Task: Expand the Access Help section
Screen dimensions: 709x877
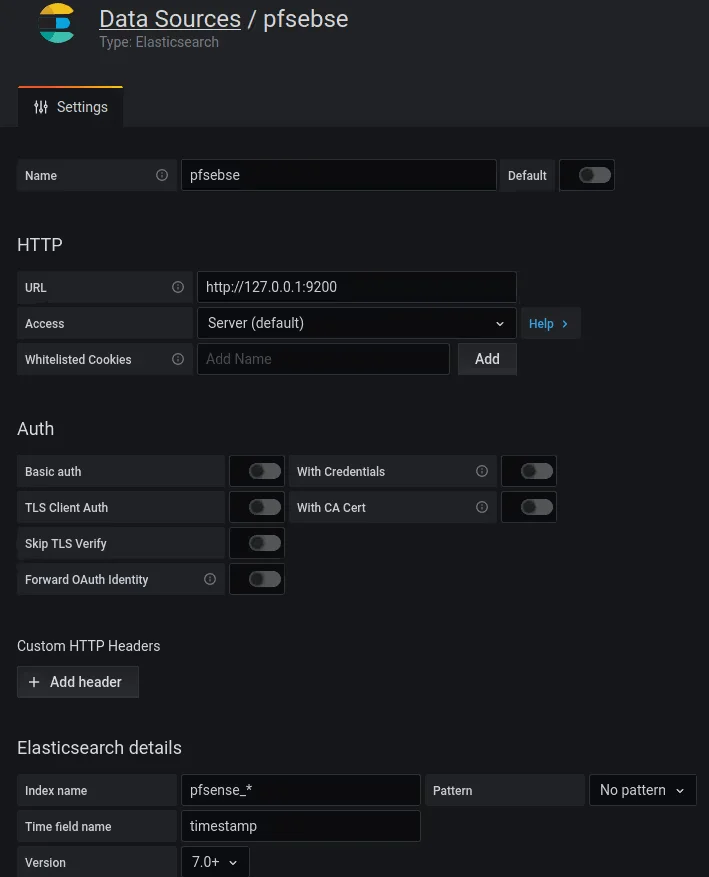Action: [x=549, y=323]
